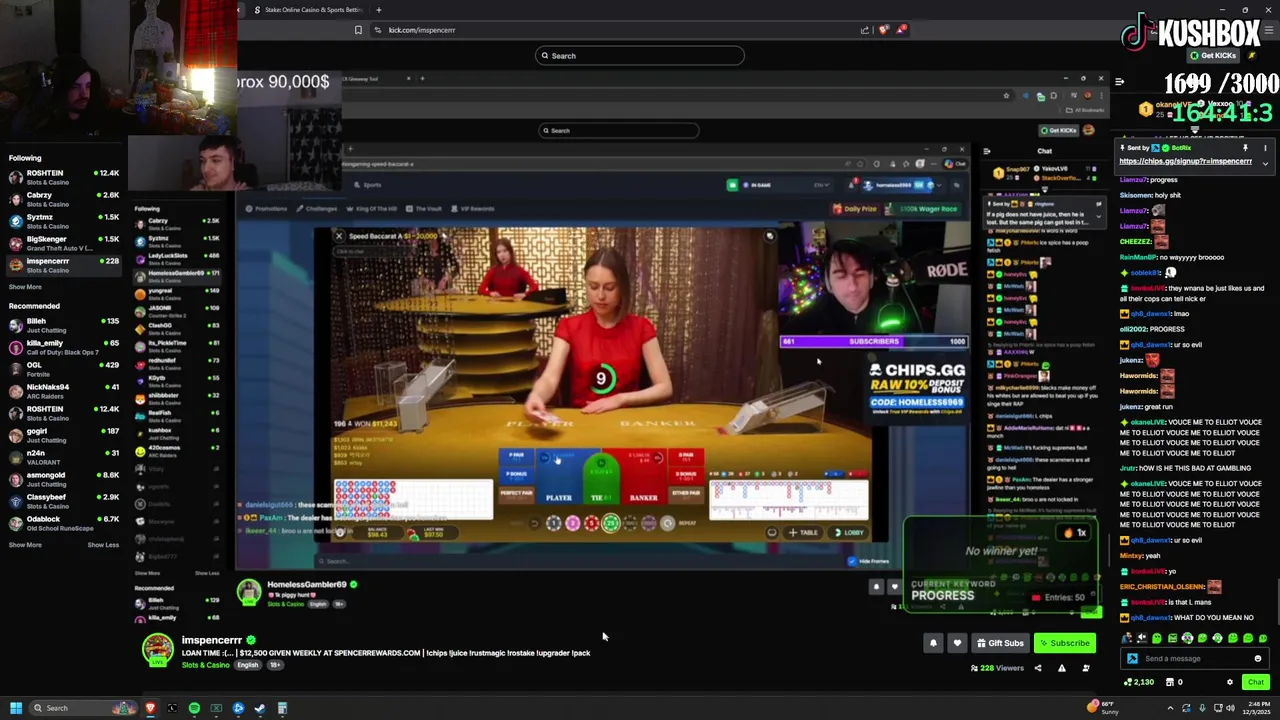Expand Recommended list with Show More

click(x=25, y=545)
